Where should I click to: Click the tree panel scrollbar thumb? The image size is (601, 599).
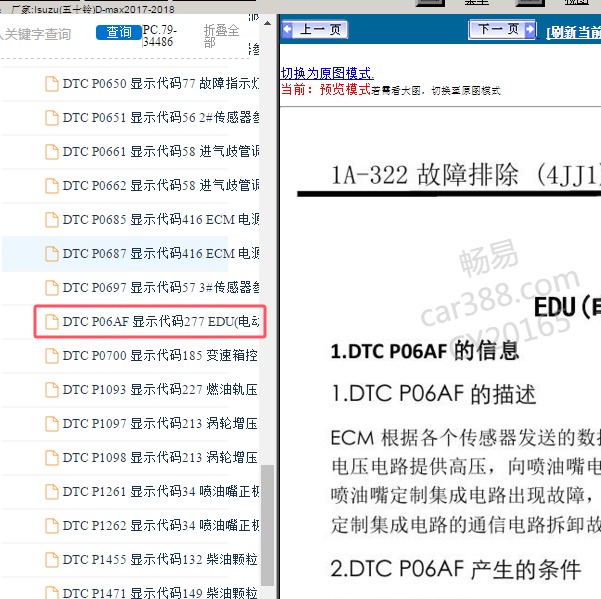pyautogui.click(x=268, y=525)
